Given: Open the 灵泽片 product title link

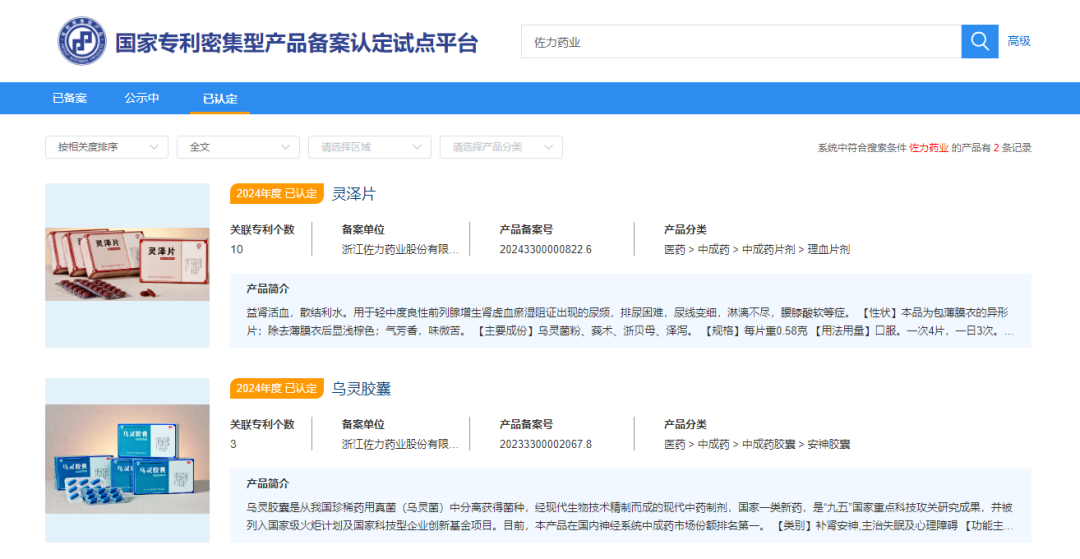Looking at the screenshot, I should point(354,193).
